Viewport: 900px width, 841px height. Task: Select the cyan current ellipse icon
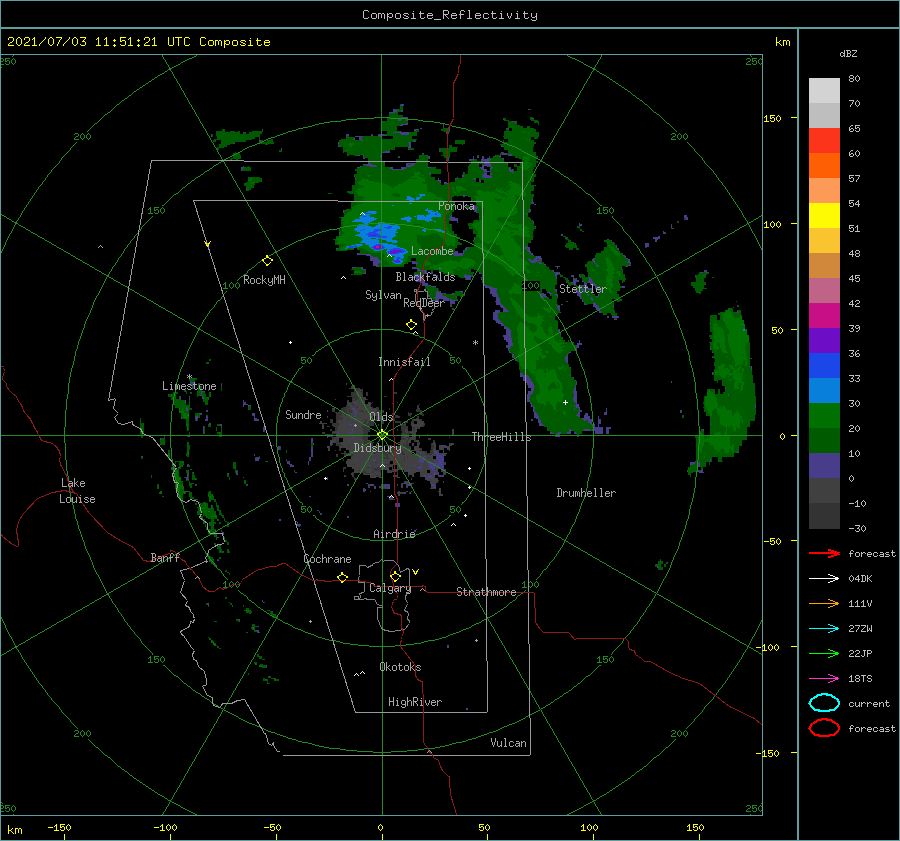[824, 703]
